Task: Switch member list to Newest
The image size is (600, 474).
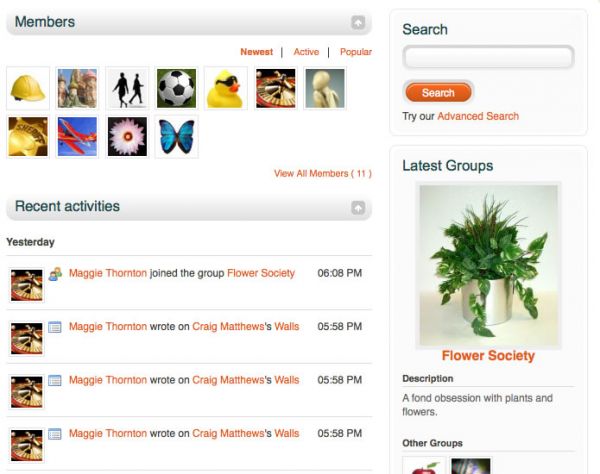Action: coord(256,52)
